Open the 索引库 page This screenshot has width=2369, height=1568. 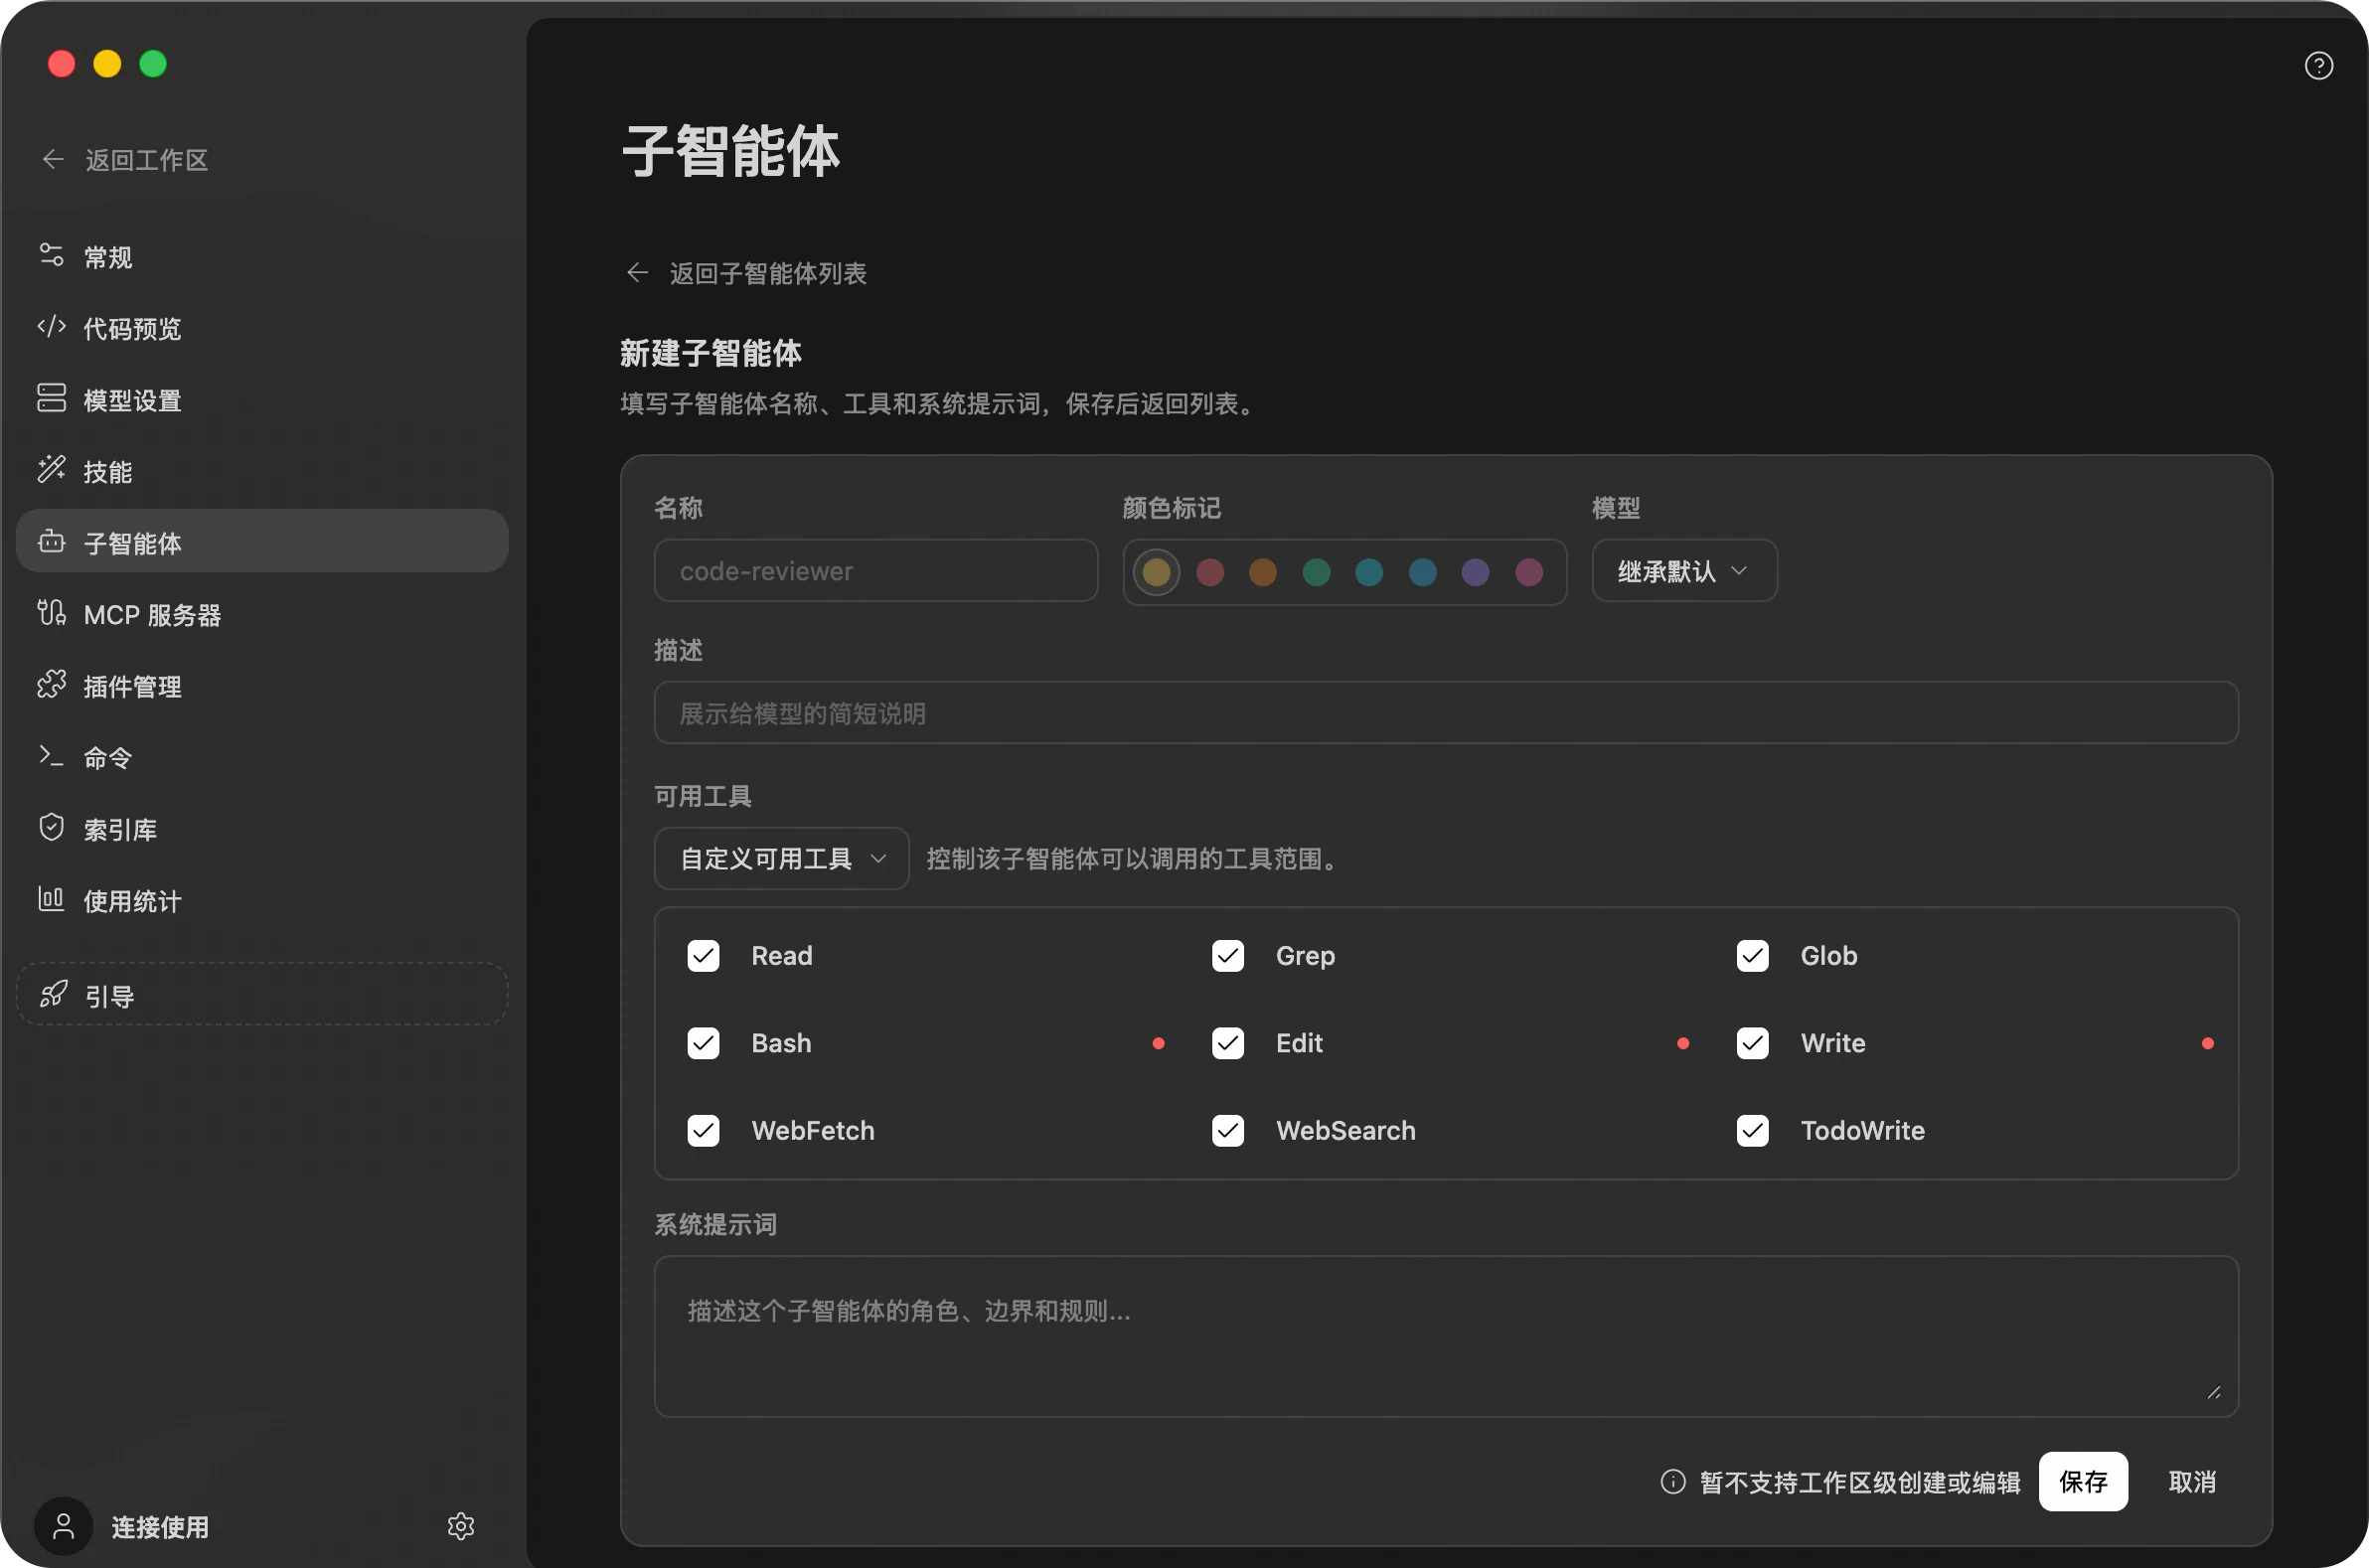coord(262,829)
